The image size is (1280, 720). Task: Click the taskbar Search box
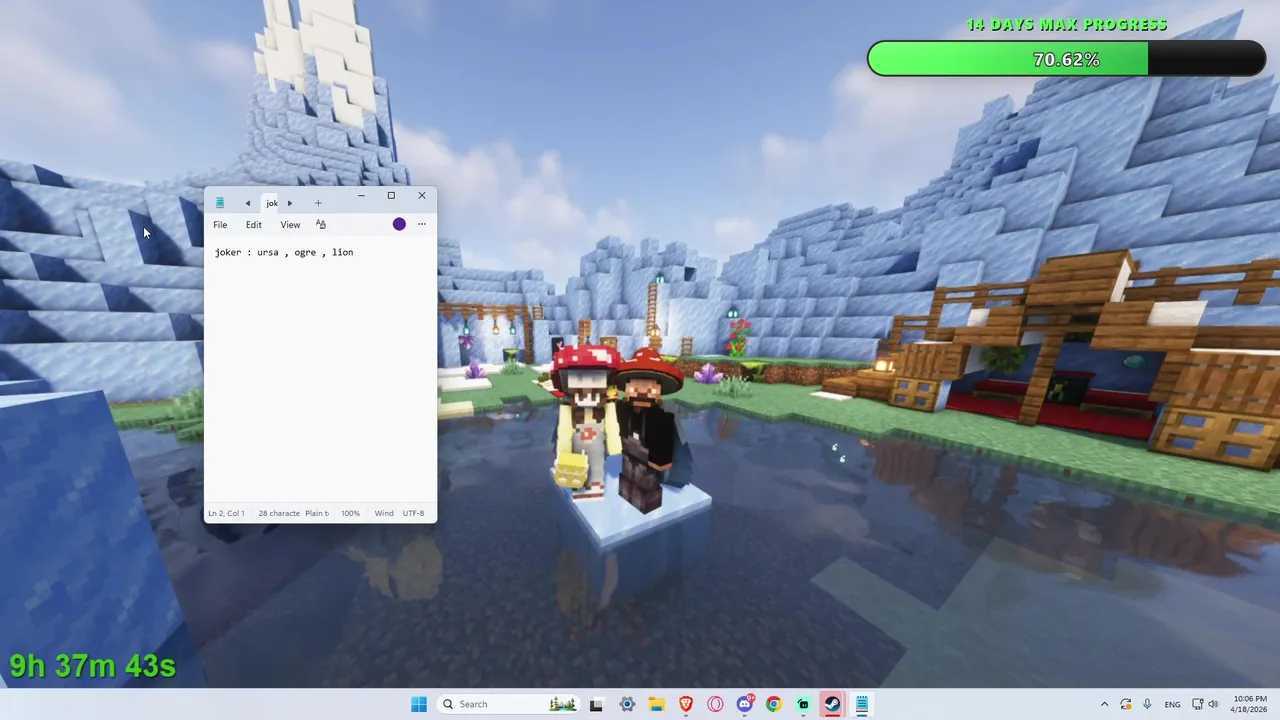coord(508,704)
